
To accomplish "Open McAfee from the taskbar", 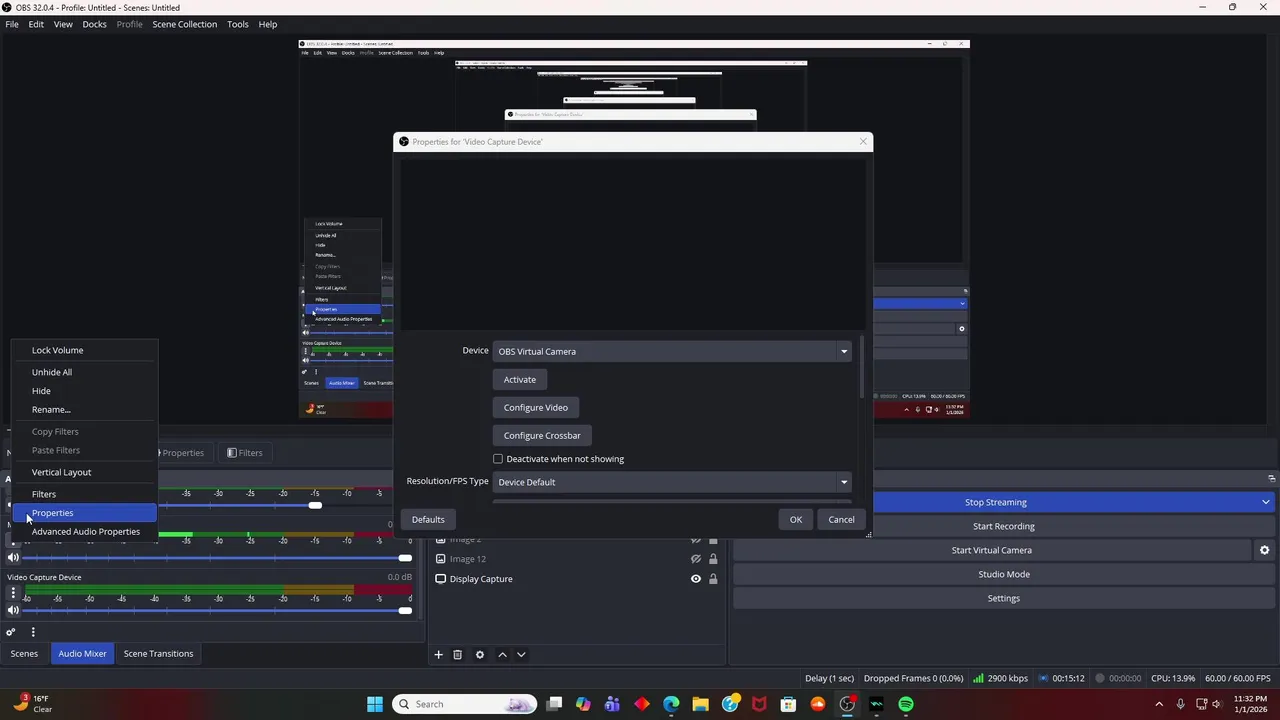I will click(759, 704).
